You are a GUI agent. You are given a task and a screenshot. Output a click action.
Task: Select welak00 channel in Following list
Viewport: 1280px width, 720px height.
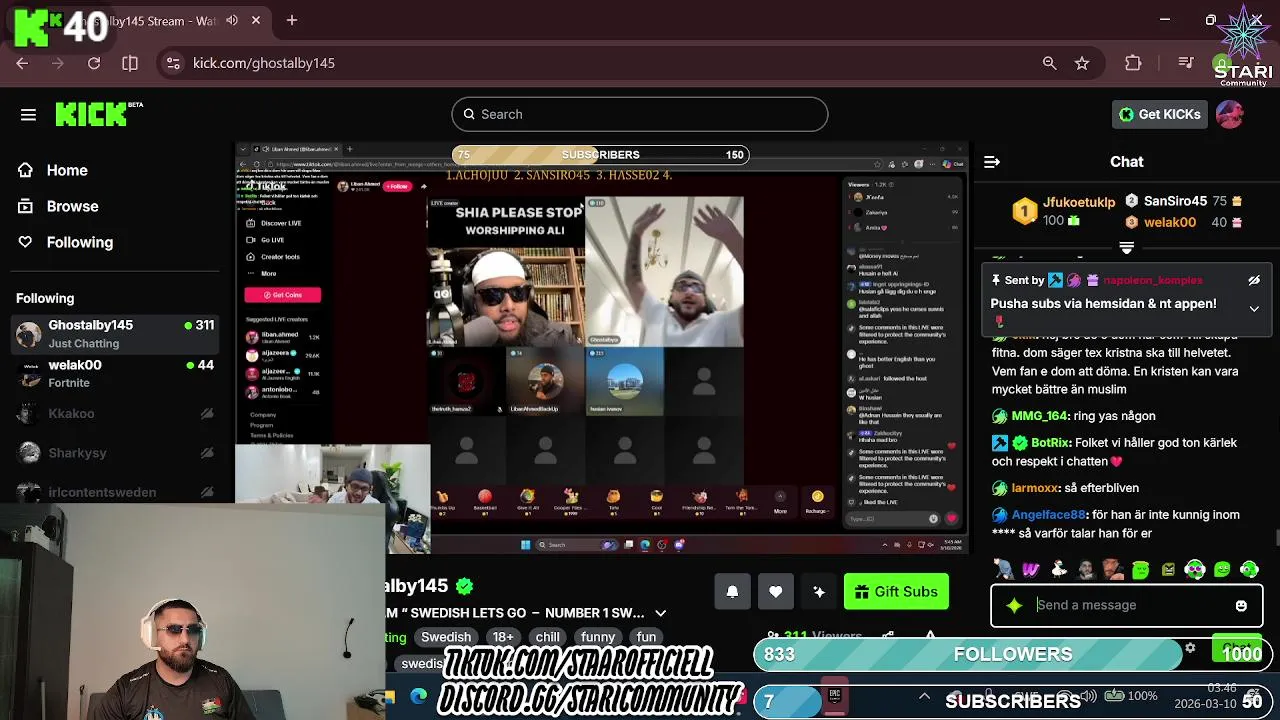pos(116,373)
